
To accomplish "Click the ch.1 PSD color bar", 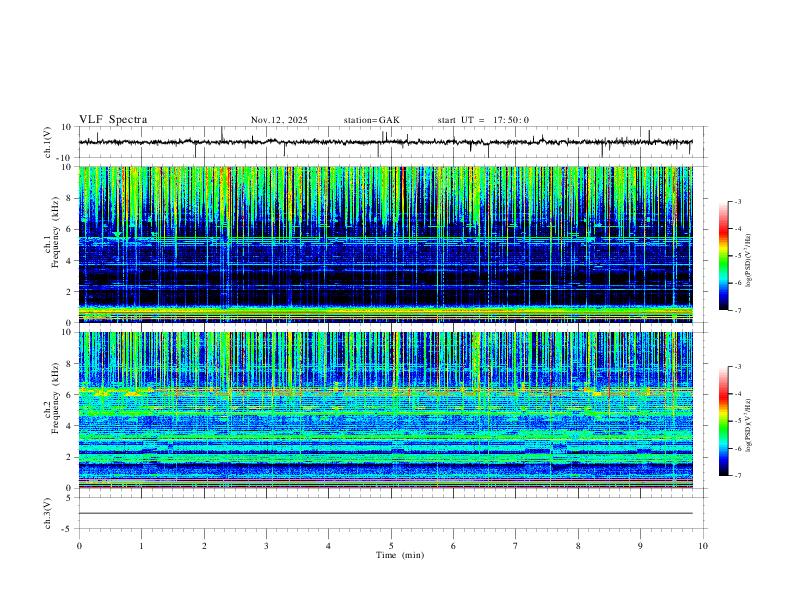I will (724, 256).
